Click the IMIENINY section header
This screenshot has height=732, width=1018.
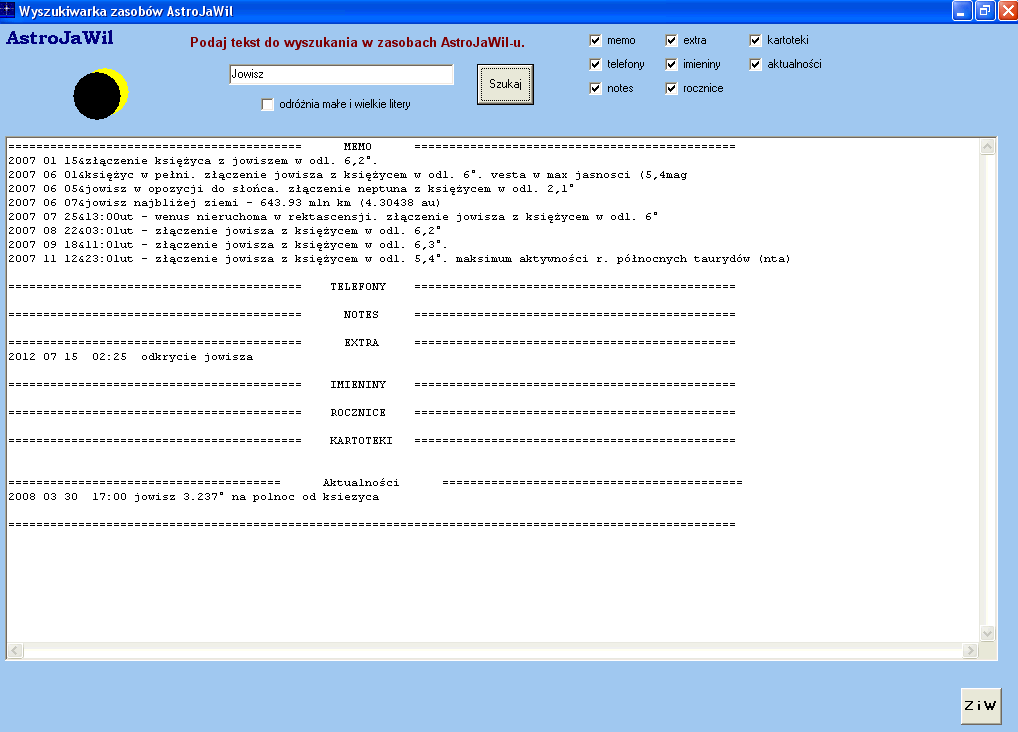tap(358, 385)
